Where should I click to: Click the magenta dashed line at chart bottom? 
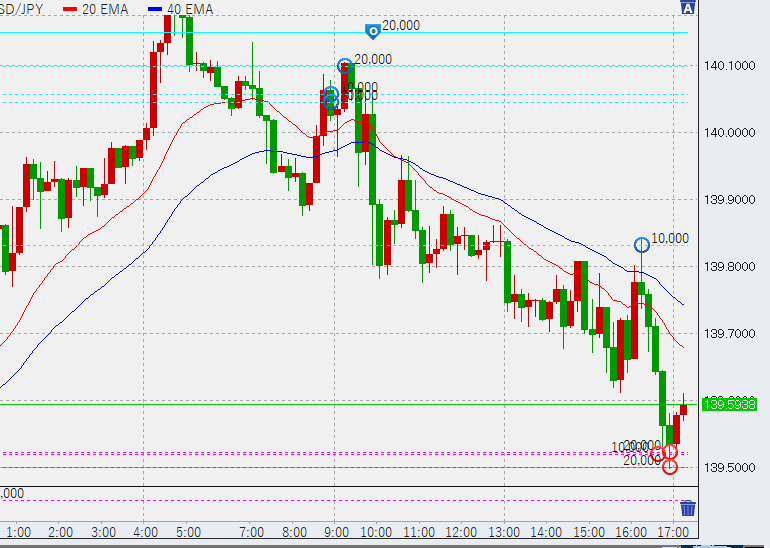(x=300, y=500)
